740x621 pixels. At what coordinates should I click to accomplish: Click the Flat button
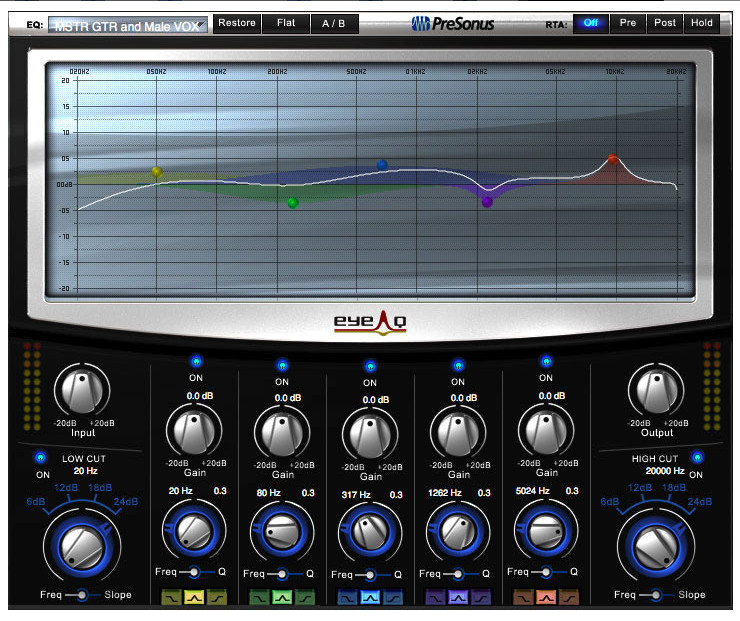point(286,23)
